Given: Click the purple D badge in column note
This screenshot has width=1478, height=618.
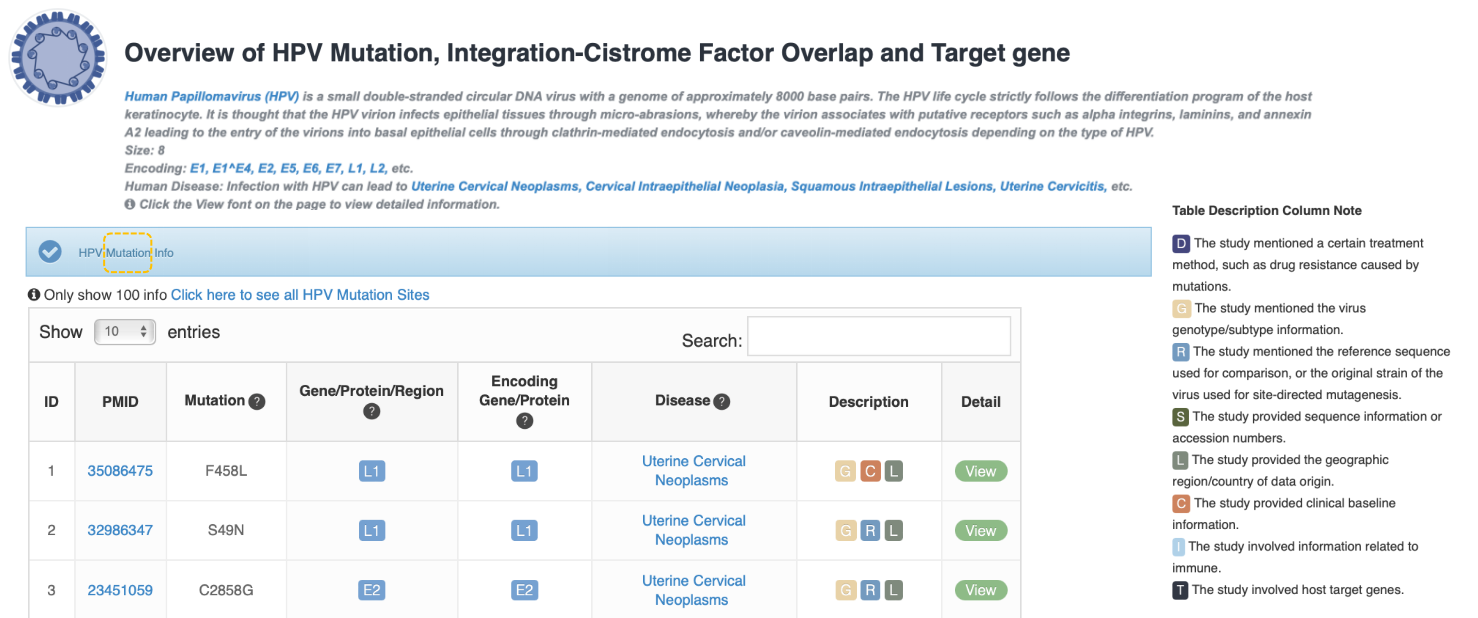Looking at the screenshot, I should (x=1181, y=244).
